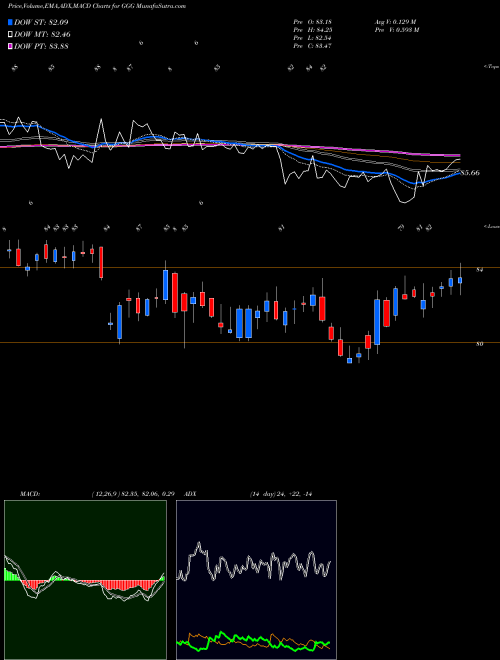
Task: Click the 'Pre C: 83.47' close value
Action: pos(313,45)
